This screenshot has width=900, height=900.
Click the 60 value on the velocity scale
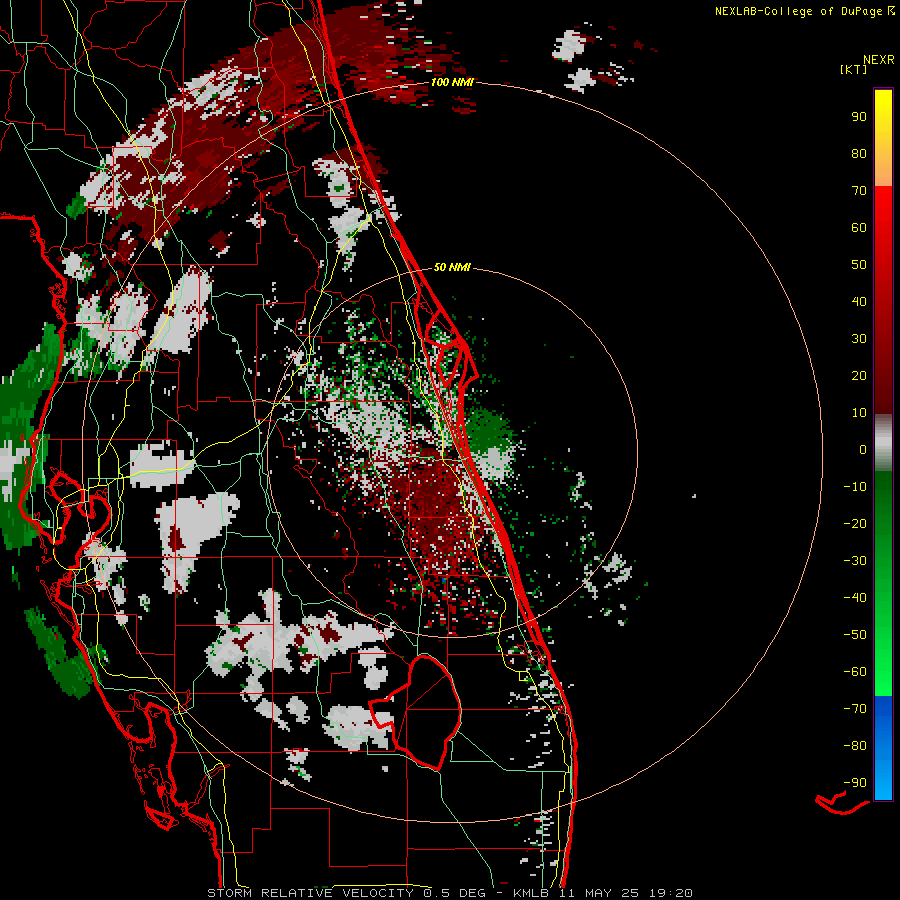tap(859, 227)
